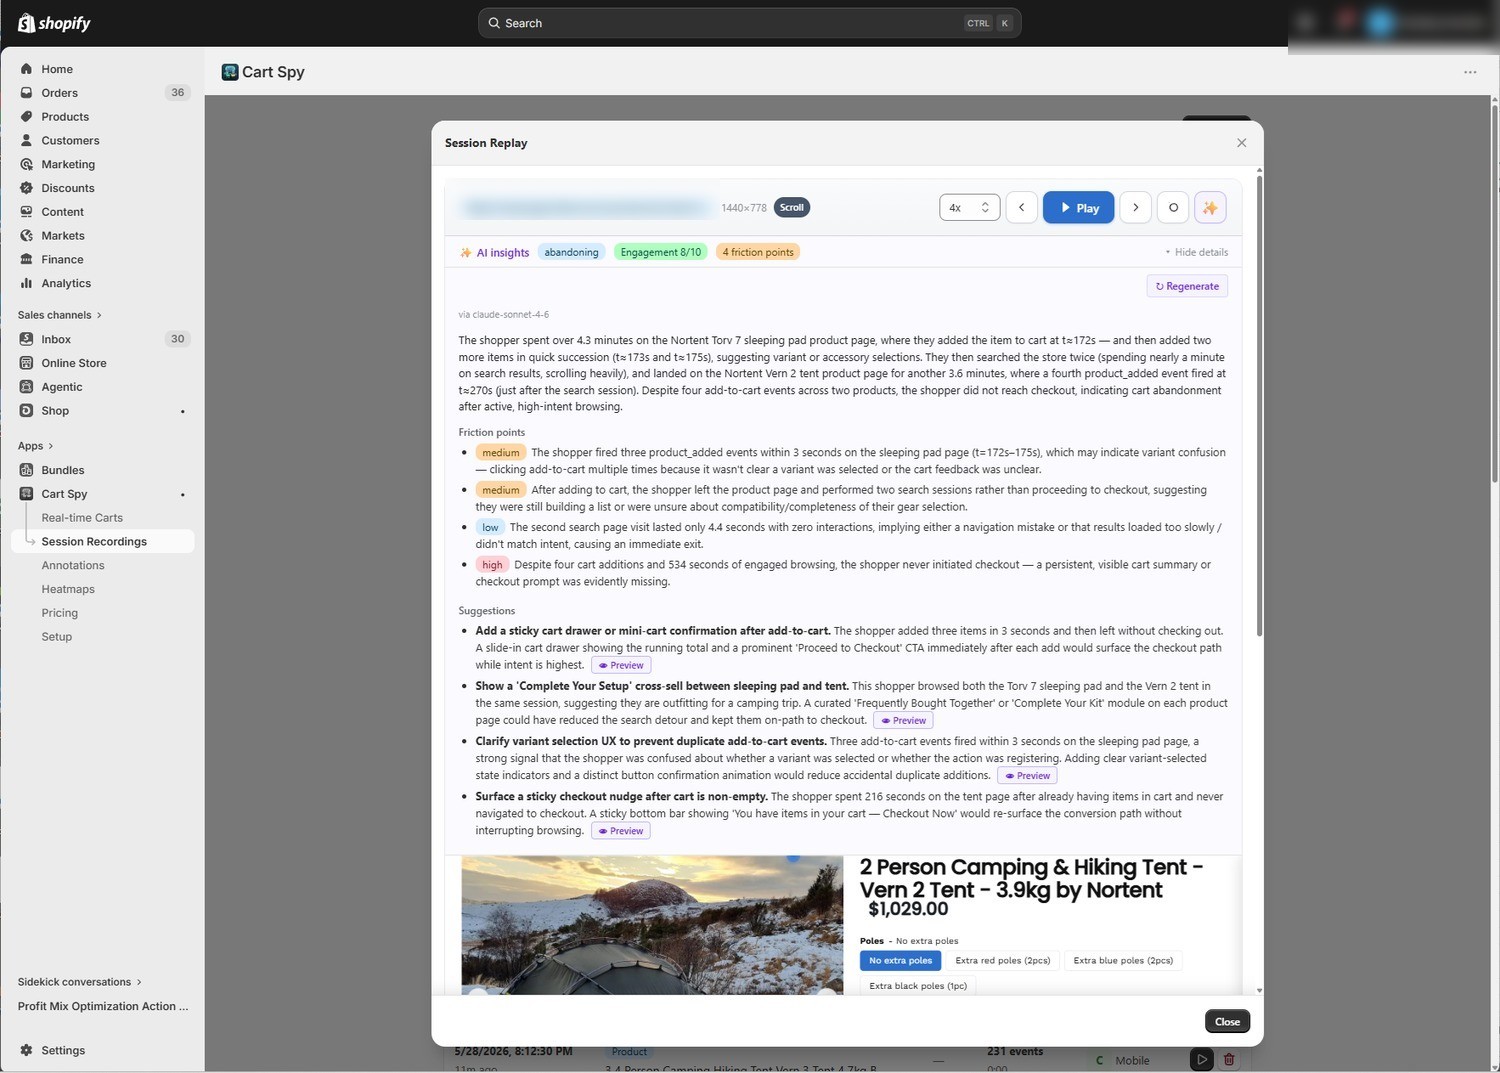Image resolution: width=1500 pixels, height=1073 pixels.
Task: Open Online Store channel
Action: coord(74,363)
